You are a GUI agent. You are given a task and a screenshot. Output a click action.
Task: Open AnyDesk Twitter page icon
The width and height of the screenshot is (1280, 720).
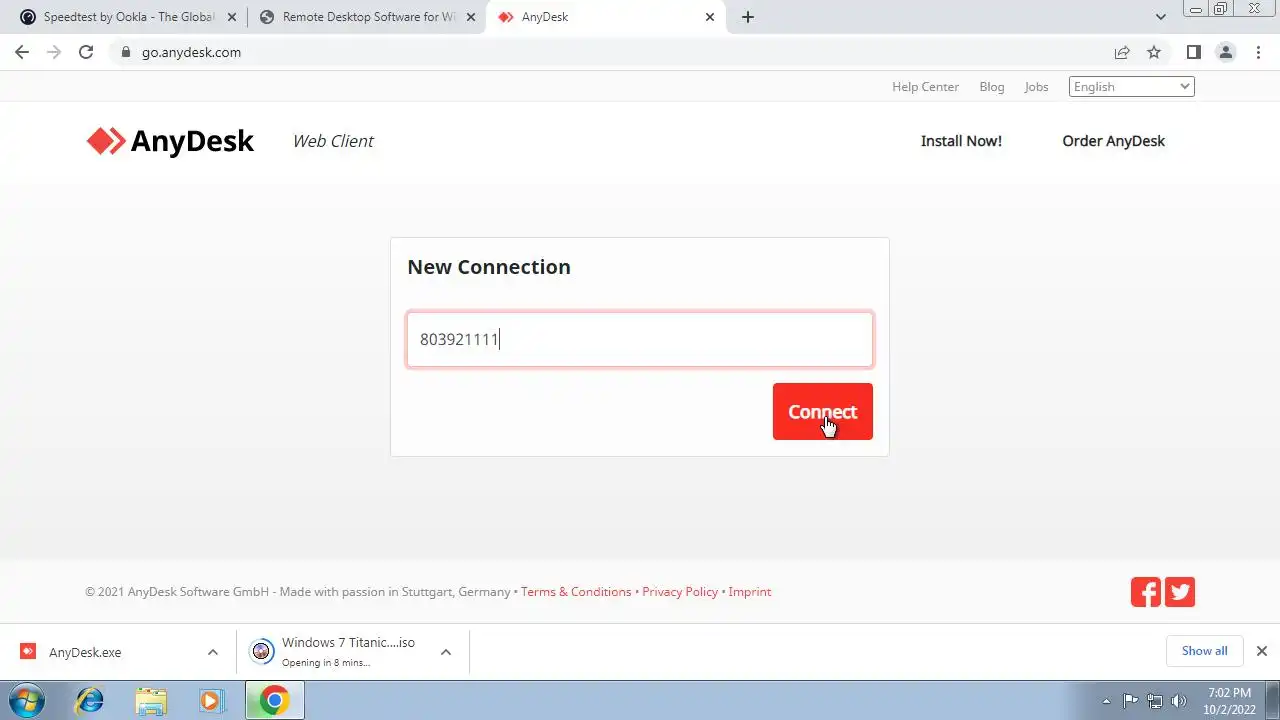click(x=1180, y=592)
